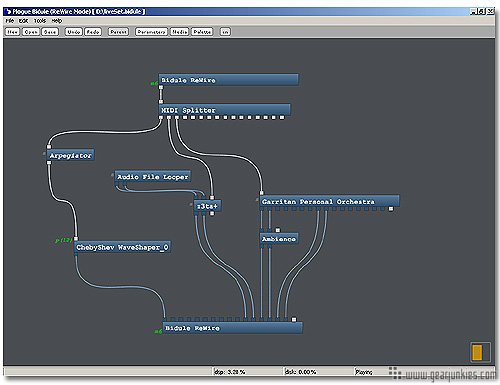The height and width of the screenshot is (385, 500).
Task: Click the Plogue Bidule title bar icon
Action: [x=8, y=12]
